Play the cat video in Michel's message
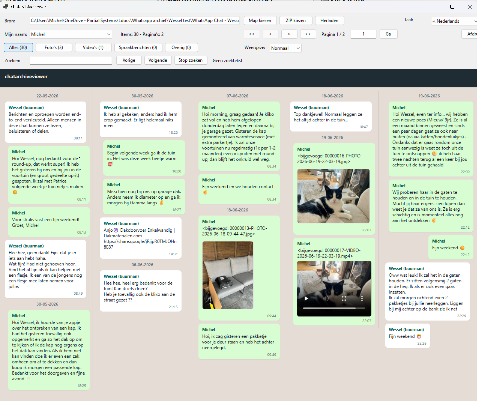477x401 pixels. [x=306, y=299]
